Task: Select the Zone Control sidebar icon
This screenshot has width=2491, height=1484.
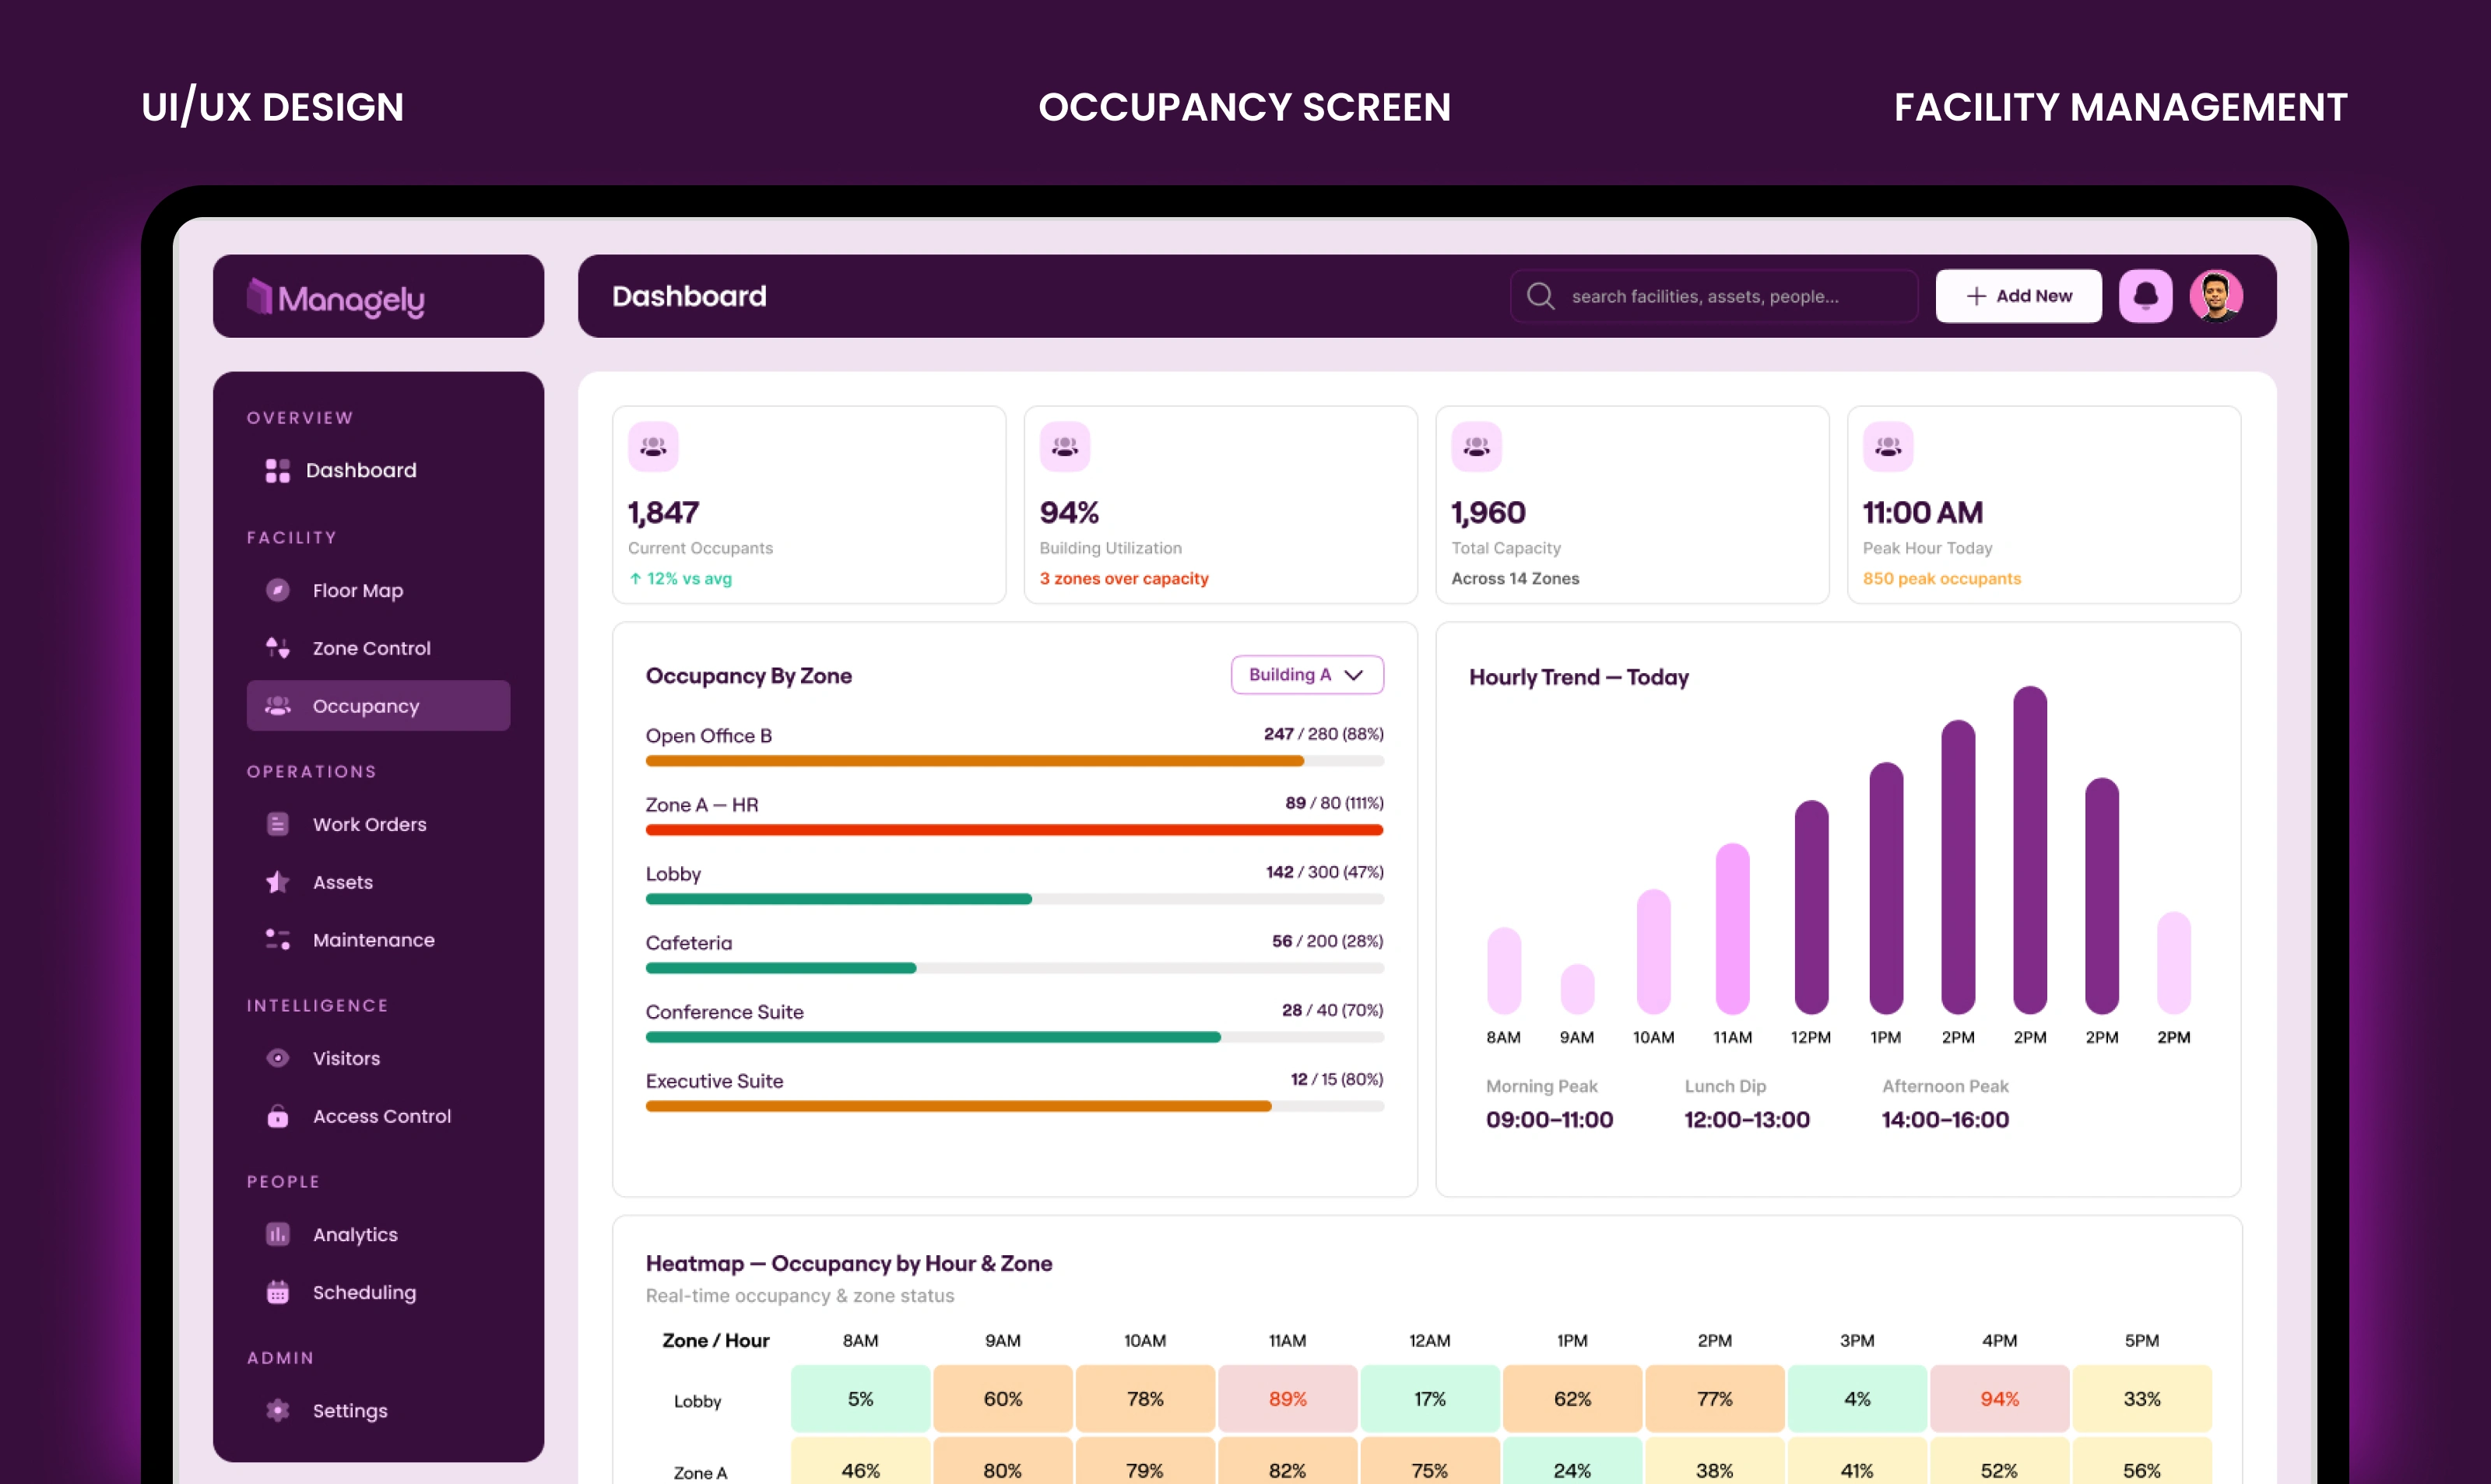Action: [277, 648]
